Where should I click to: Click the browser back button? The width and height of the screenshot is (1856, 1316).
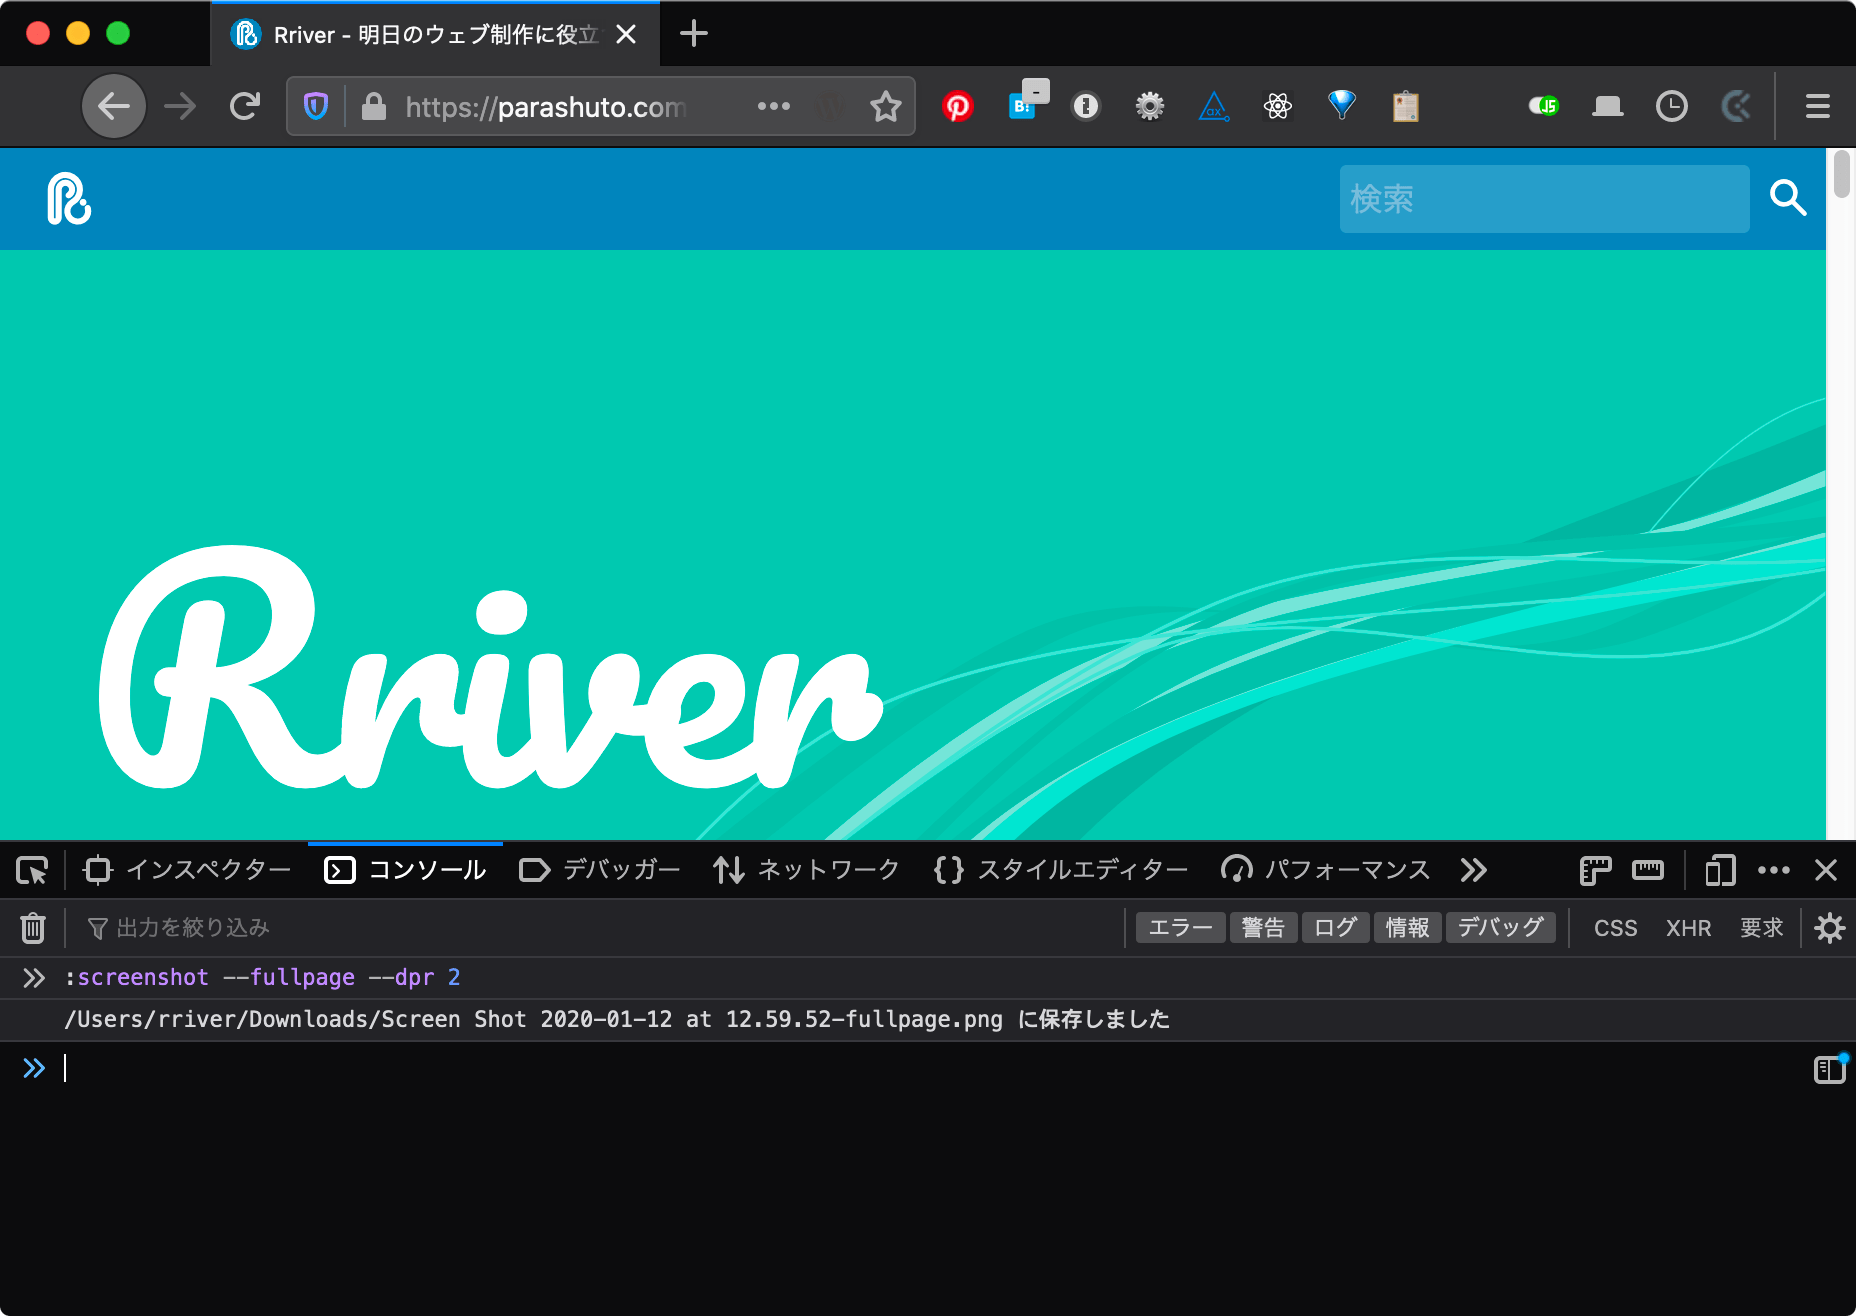click(x=114, y=106)
